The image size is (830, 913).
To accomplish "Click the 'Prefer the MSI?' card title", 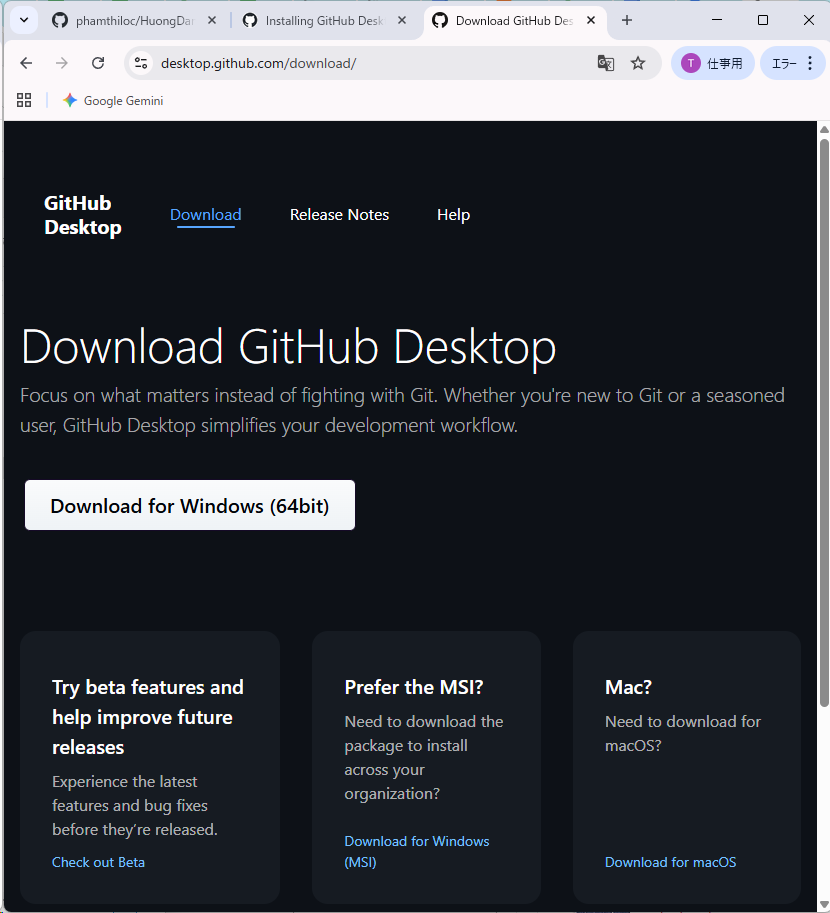I will coord(414,687).
